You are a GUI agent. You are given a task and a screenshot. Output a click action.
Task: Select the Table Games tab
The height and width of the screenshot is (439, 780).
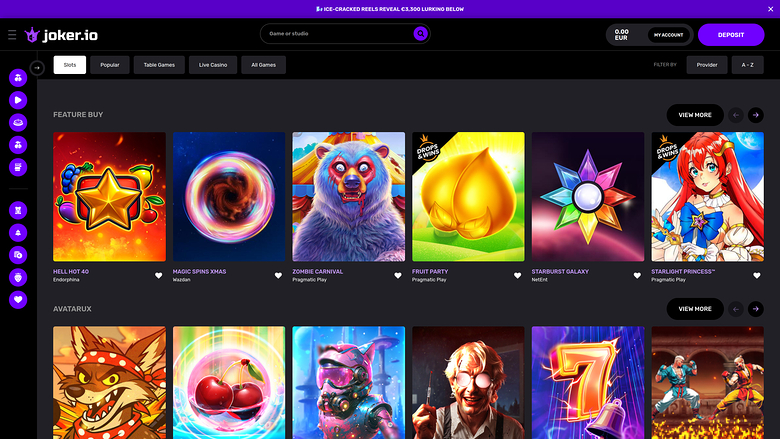(x=158, y=65)
